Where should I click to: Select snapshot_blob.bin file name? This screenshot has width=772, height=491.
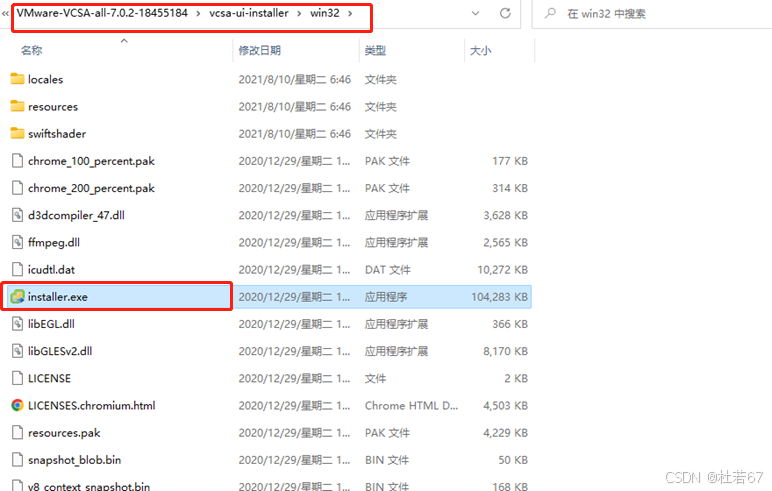click(74, 460)
